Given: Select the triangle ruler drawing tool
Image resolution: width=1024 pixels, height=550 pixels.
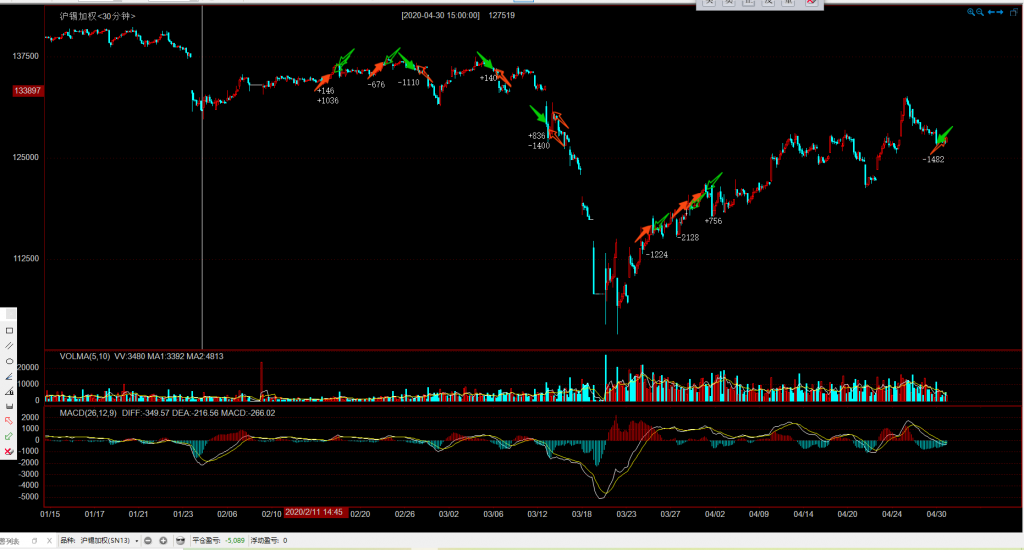Looking at the screenshot, I should coord(9,391).
